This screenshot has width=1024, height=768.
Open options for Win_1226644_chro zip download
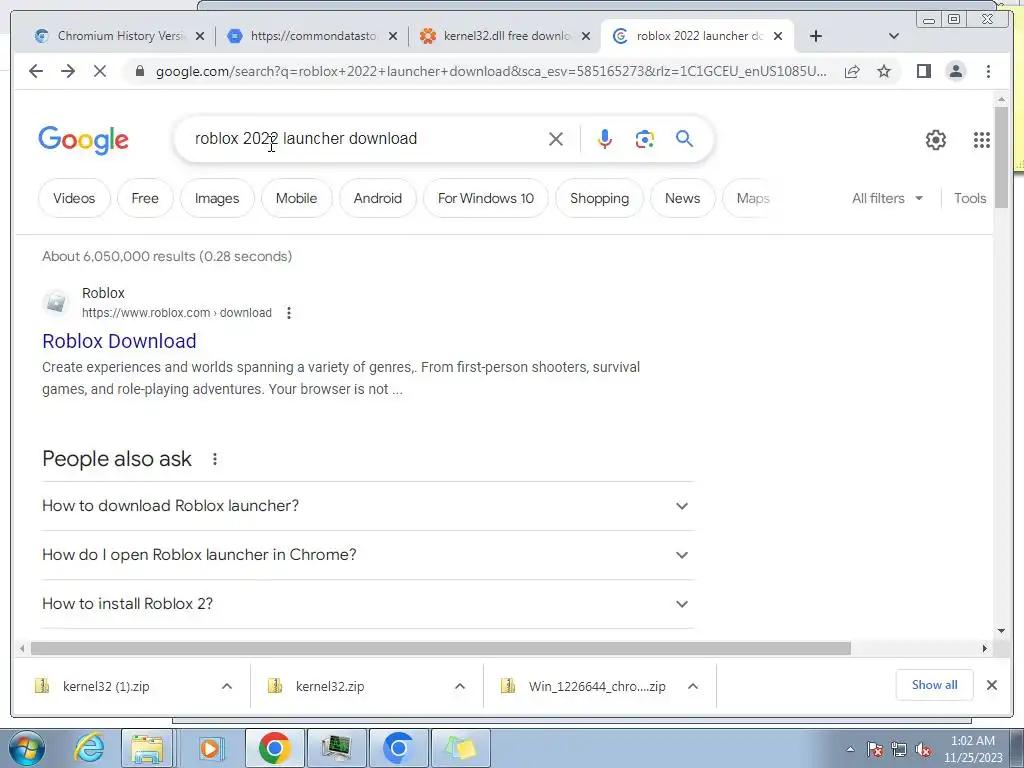click(693, 686)
